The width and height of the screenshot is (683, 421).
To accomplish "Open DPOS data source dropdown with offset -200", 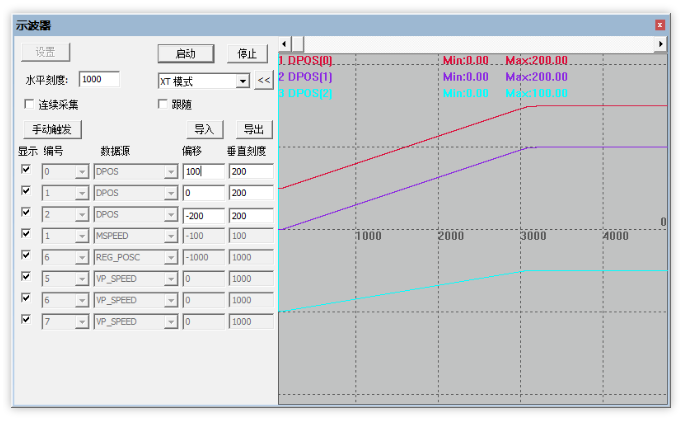I will tap(171, 215).
